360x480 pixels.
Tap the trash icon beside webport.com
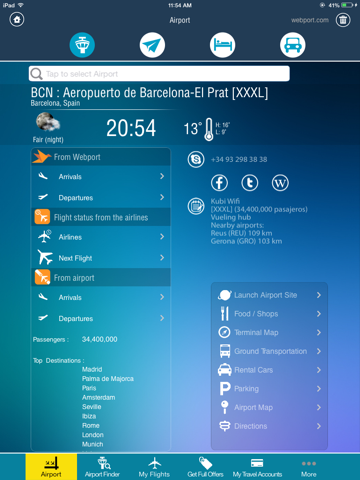click(343, 20)
